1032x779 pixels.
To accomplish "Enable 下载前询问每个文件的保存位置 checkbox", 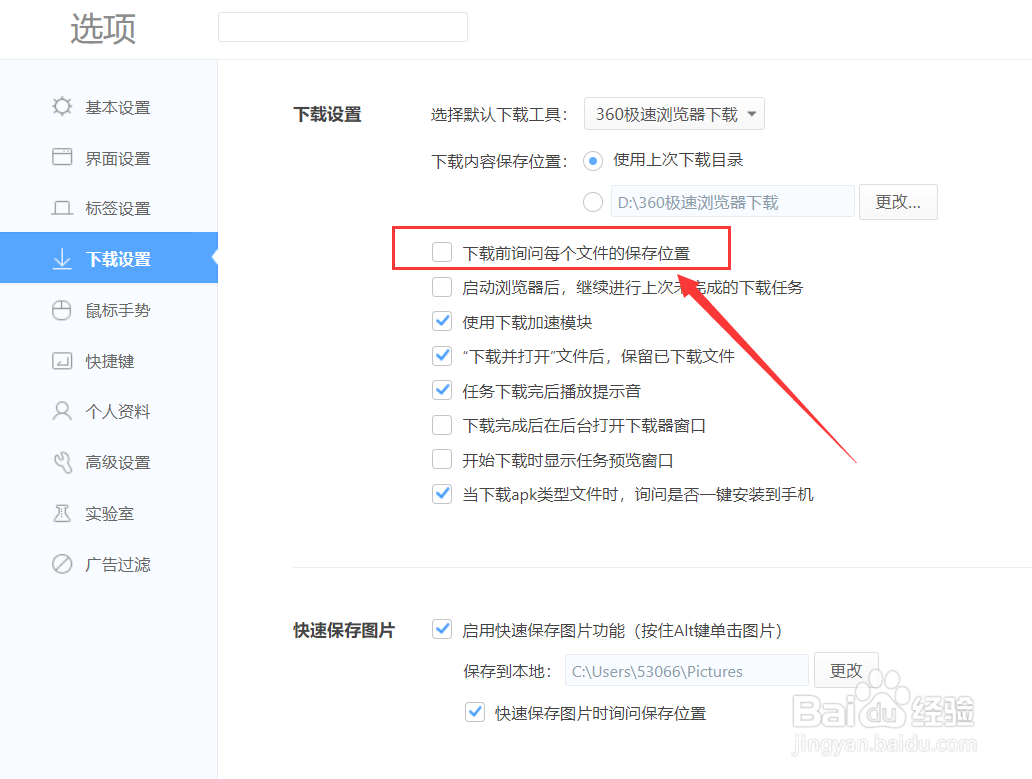I will click(442, 252).
